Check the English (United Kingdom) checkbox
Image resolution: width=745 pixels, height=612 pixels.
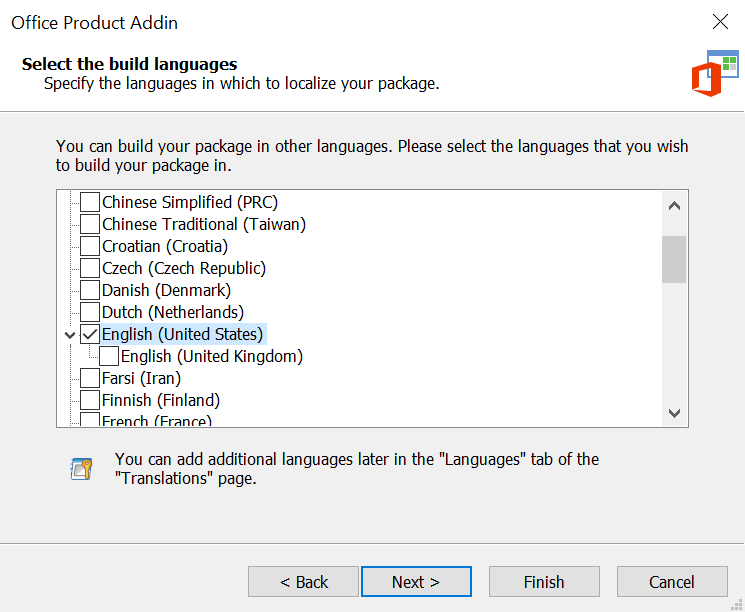pos(109,356)
